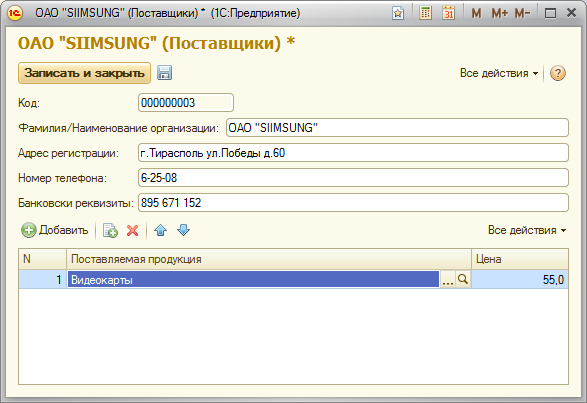Select the Видеокарты cell
Viewport: 587px width, 403px height.
(x=253, y=279)
